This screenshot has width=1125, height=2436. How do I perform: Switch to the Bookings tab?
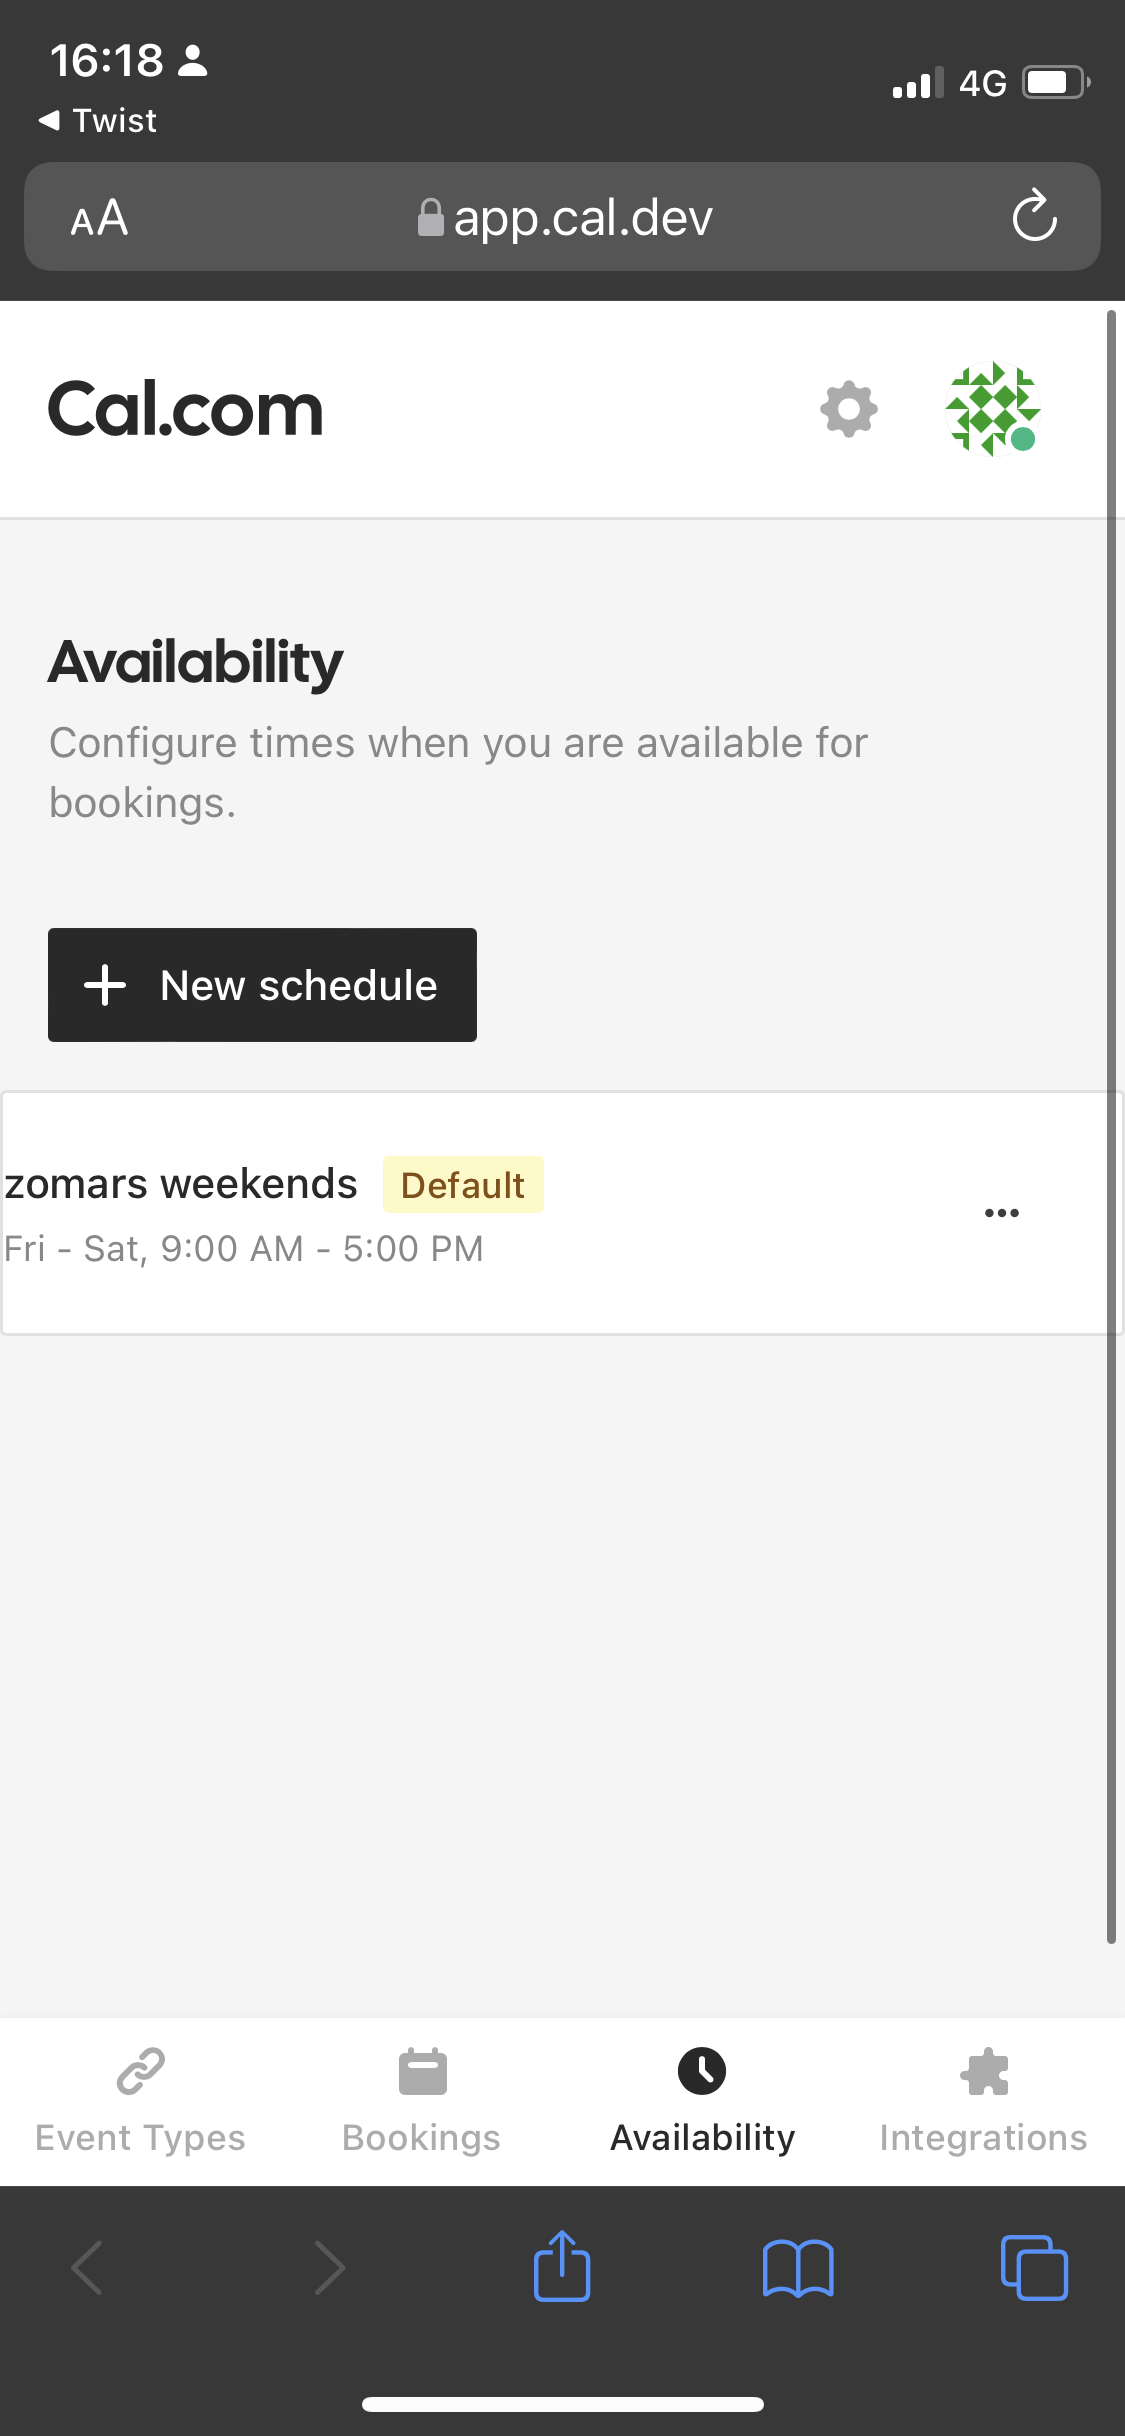coord(421,2100)
